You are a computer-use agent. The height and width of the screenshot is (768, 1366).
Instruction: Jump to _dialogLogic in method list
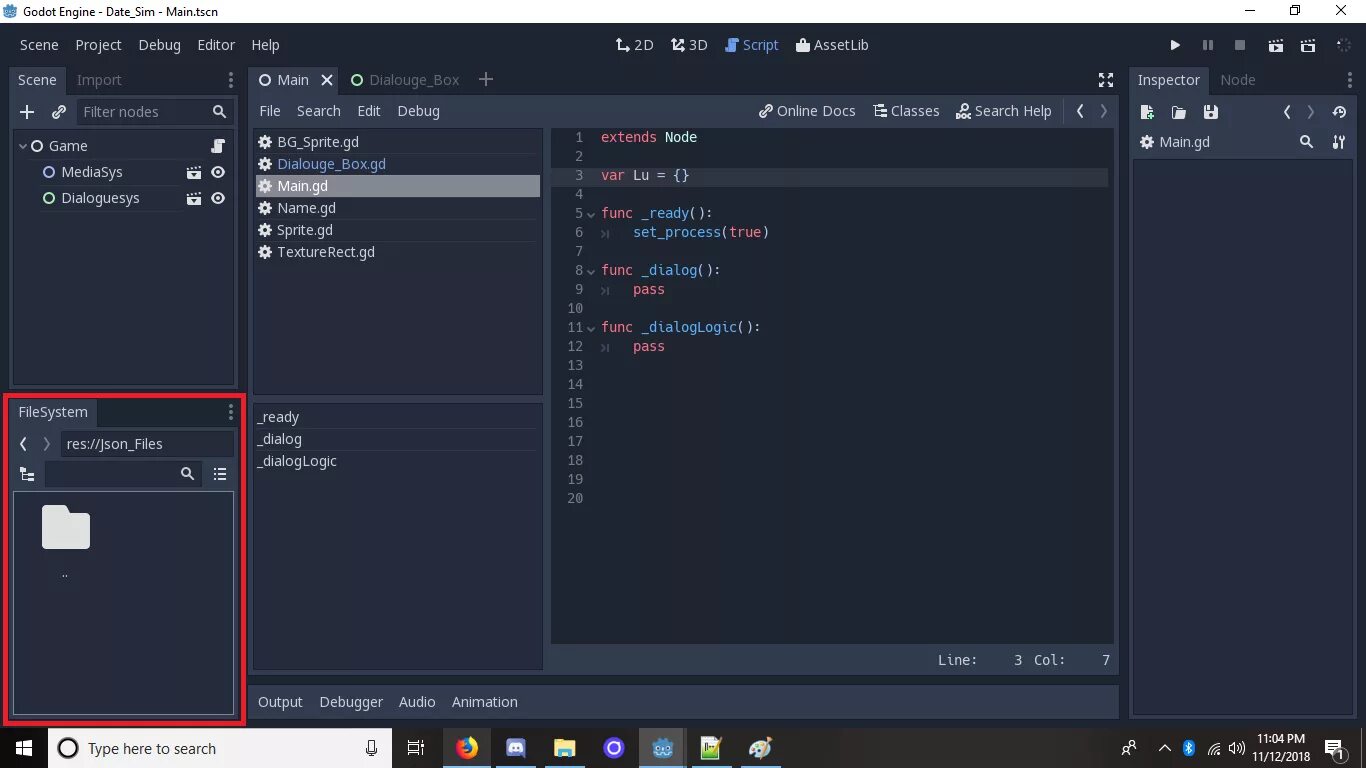point(396,461)
